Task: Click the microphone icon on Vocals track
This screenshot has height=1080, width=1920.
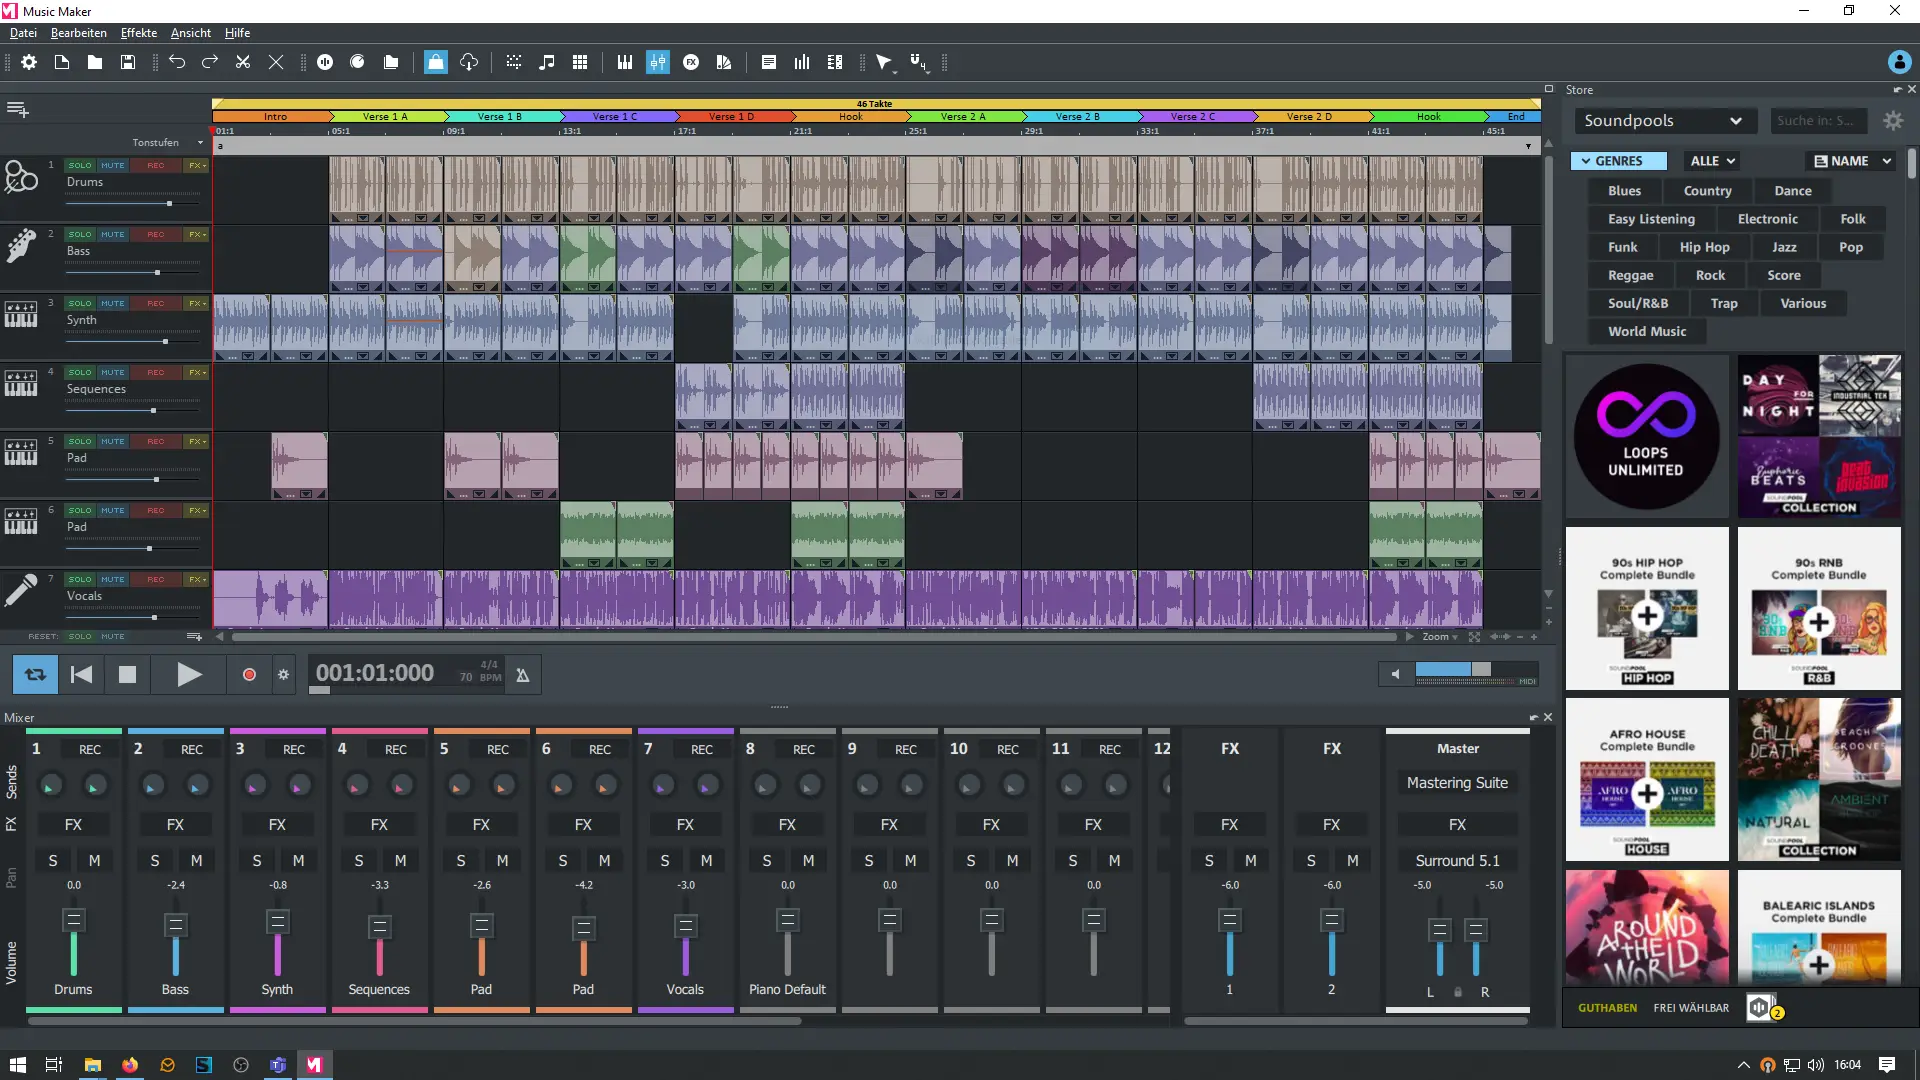Action: (22, 590)
